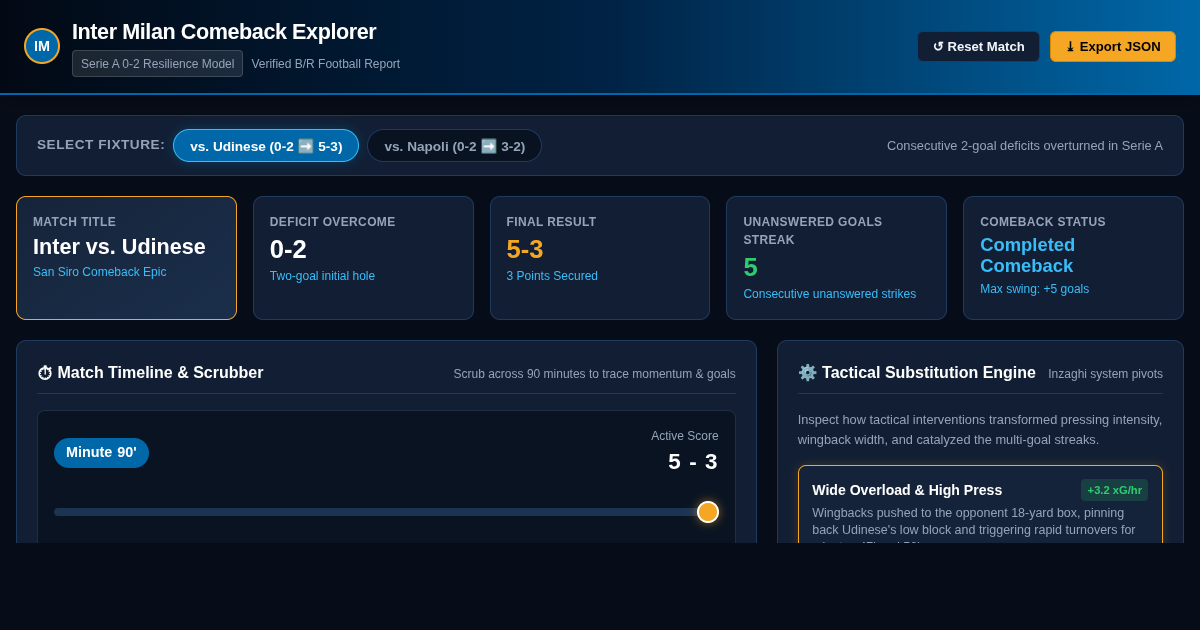Click the gear icon beside Tactical Substitution Engine
Screen dimensions: 1200x630
click(807, 373)
